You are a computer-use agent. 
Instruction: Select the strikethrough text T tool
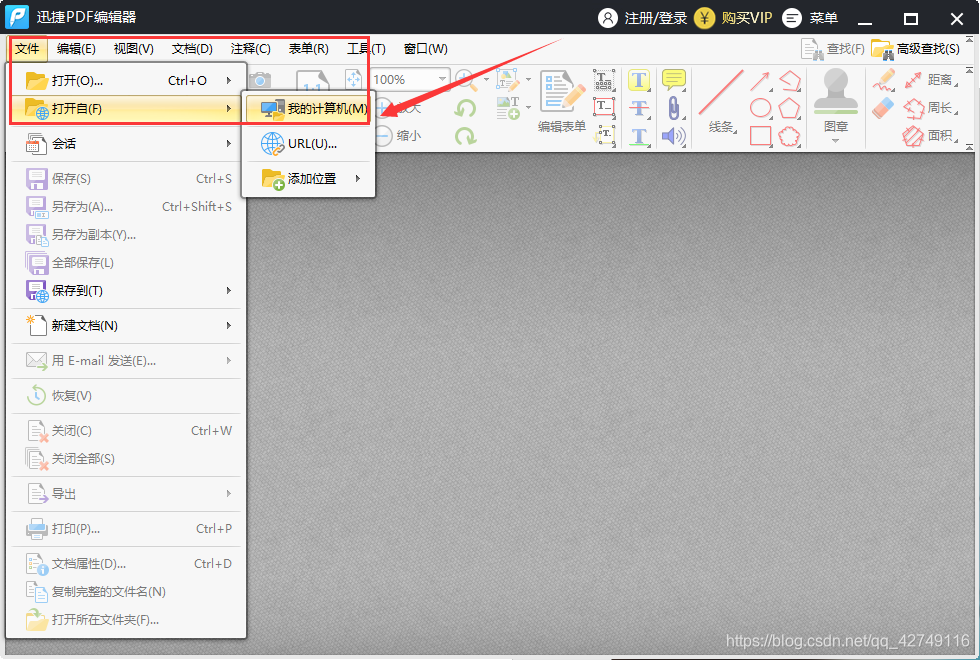point(639,108)
